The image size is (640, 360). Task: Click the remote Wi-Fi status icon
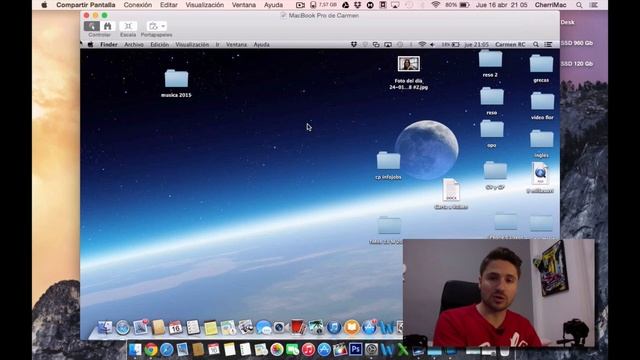click(x=422, y=44)
